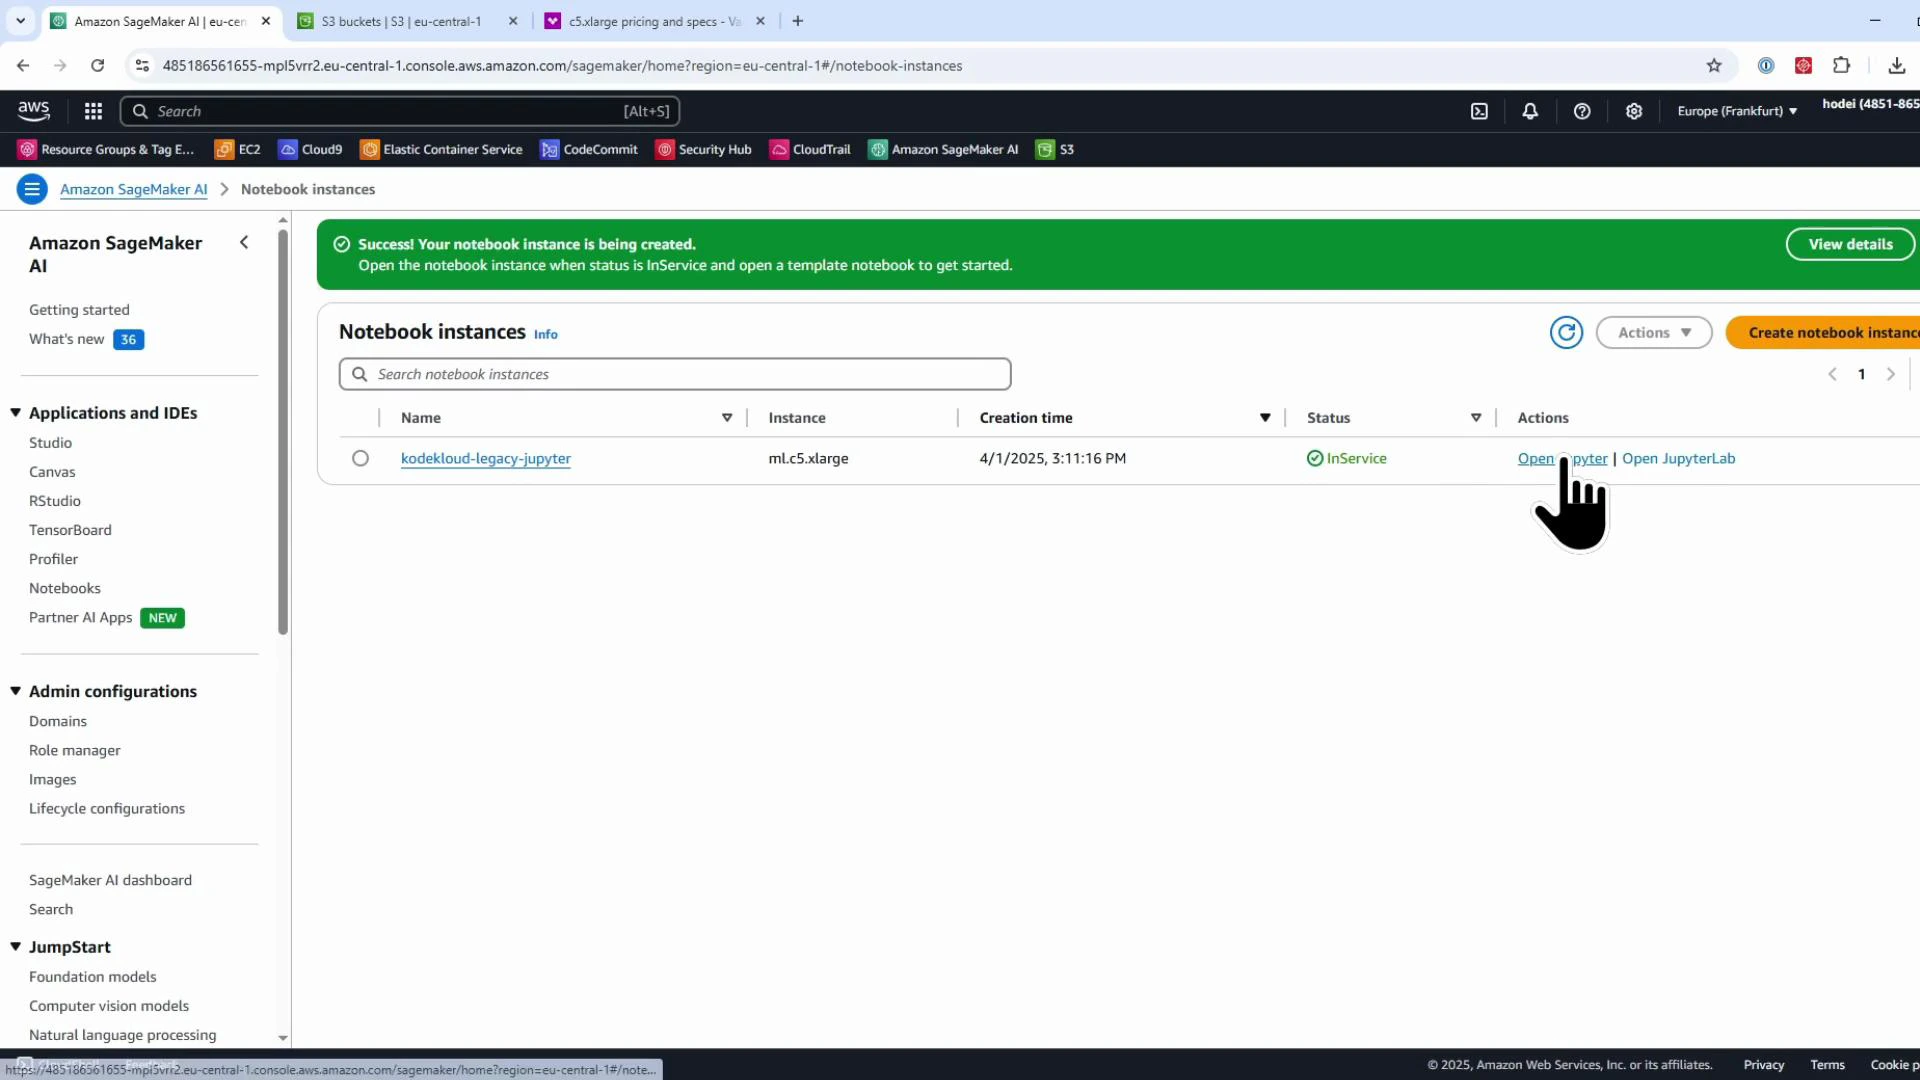Click View details on the success banner
Image resolution: width=1920 pixels, height=1080 pixels.
[1850, 243]
